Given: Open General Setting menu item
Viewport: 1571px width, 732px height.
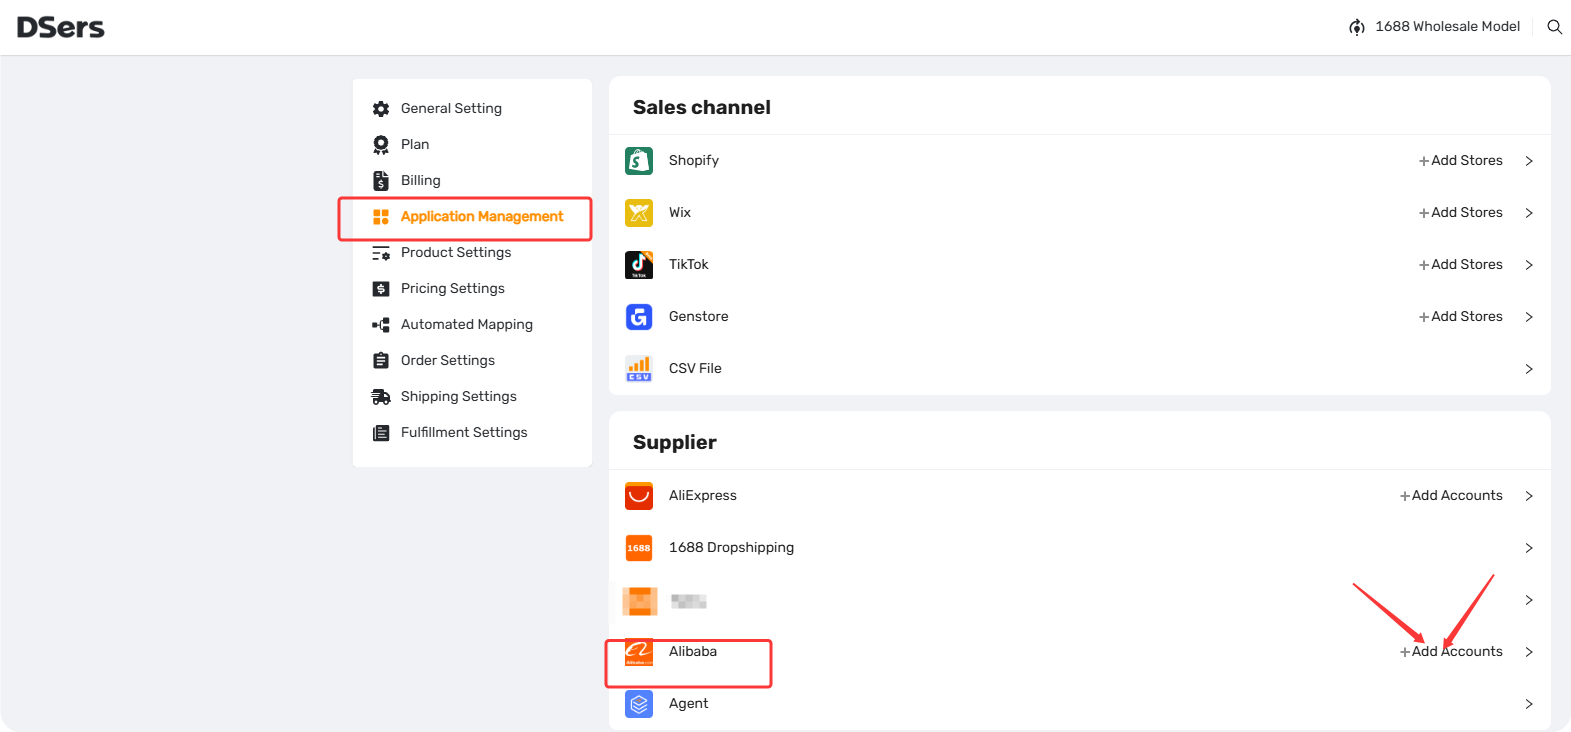Looking at the screenshot, I should [x=451, y=109].
